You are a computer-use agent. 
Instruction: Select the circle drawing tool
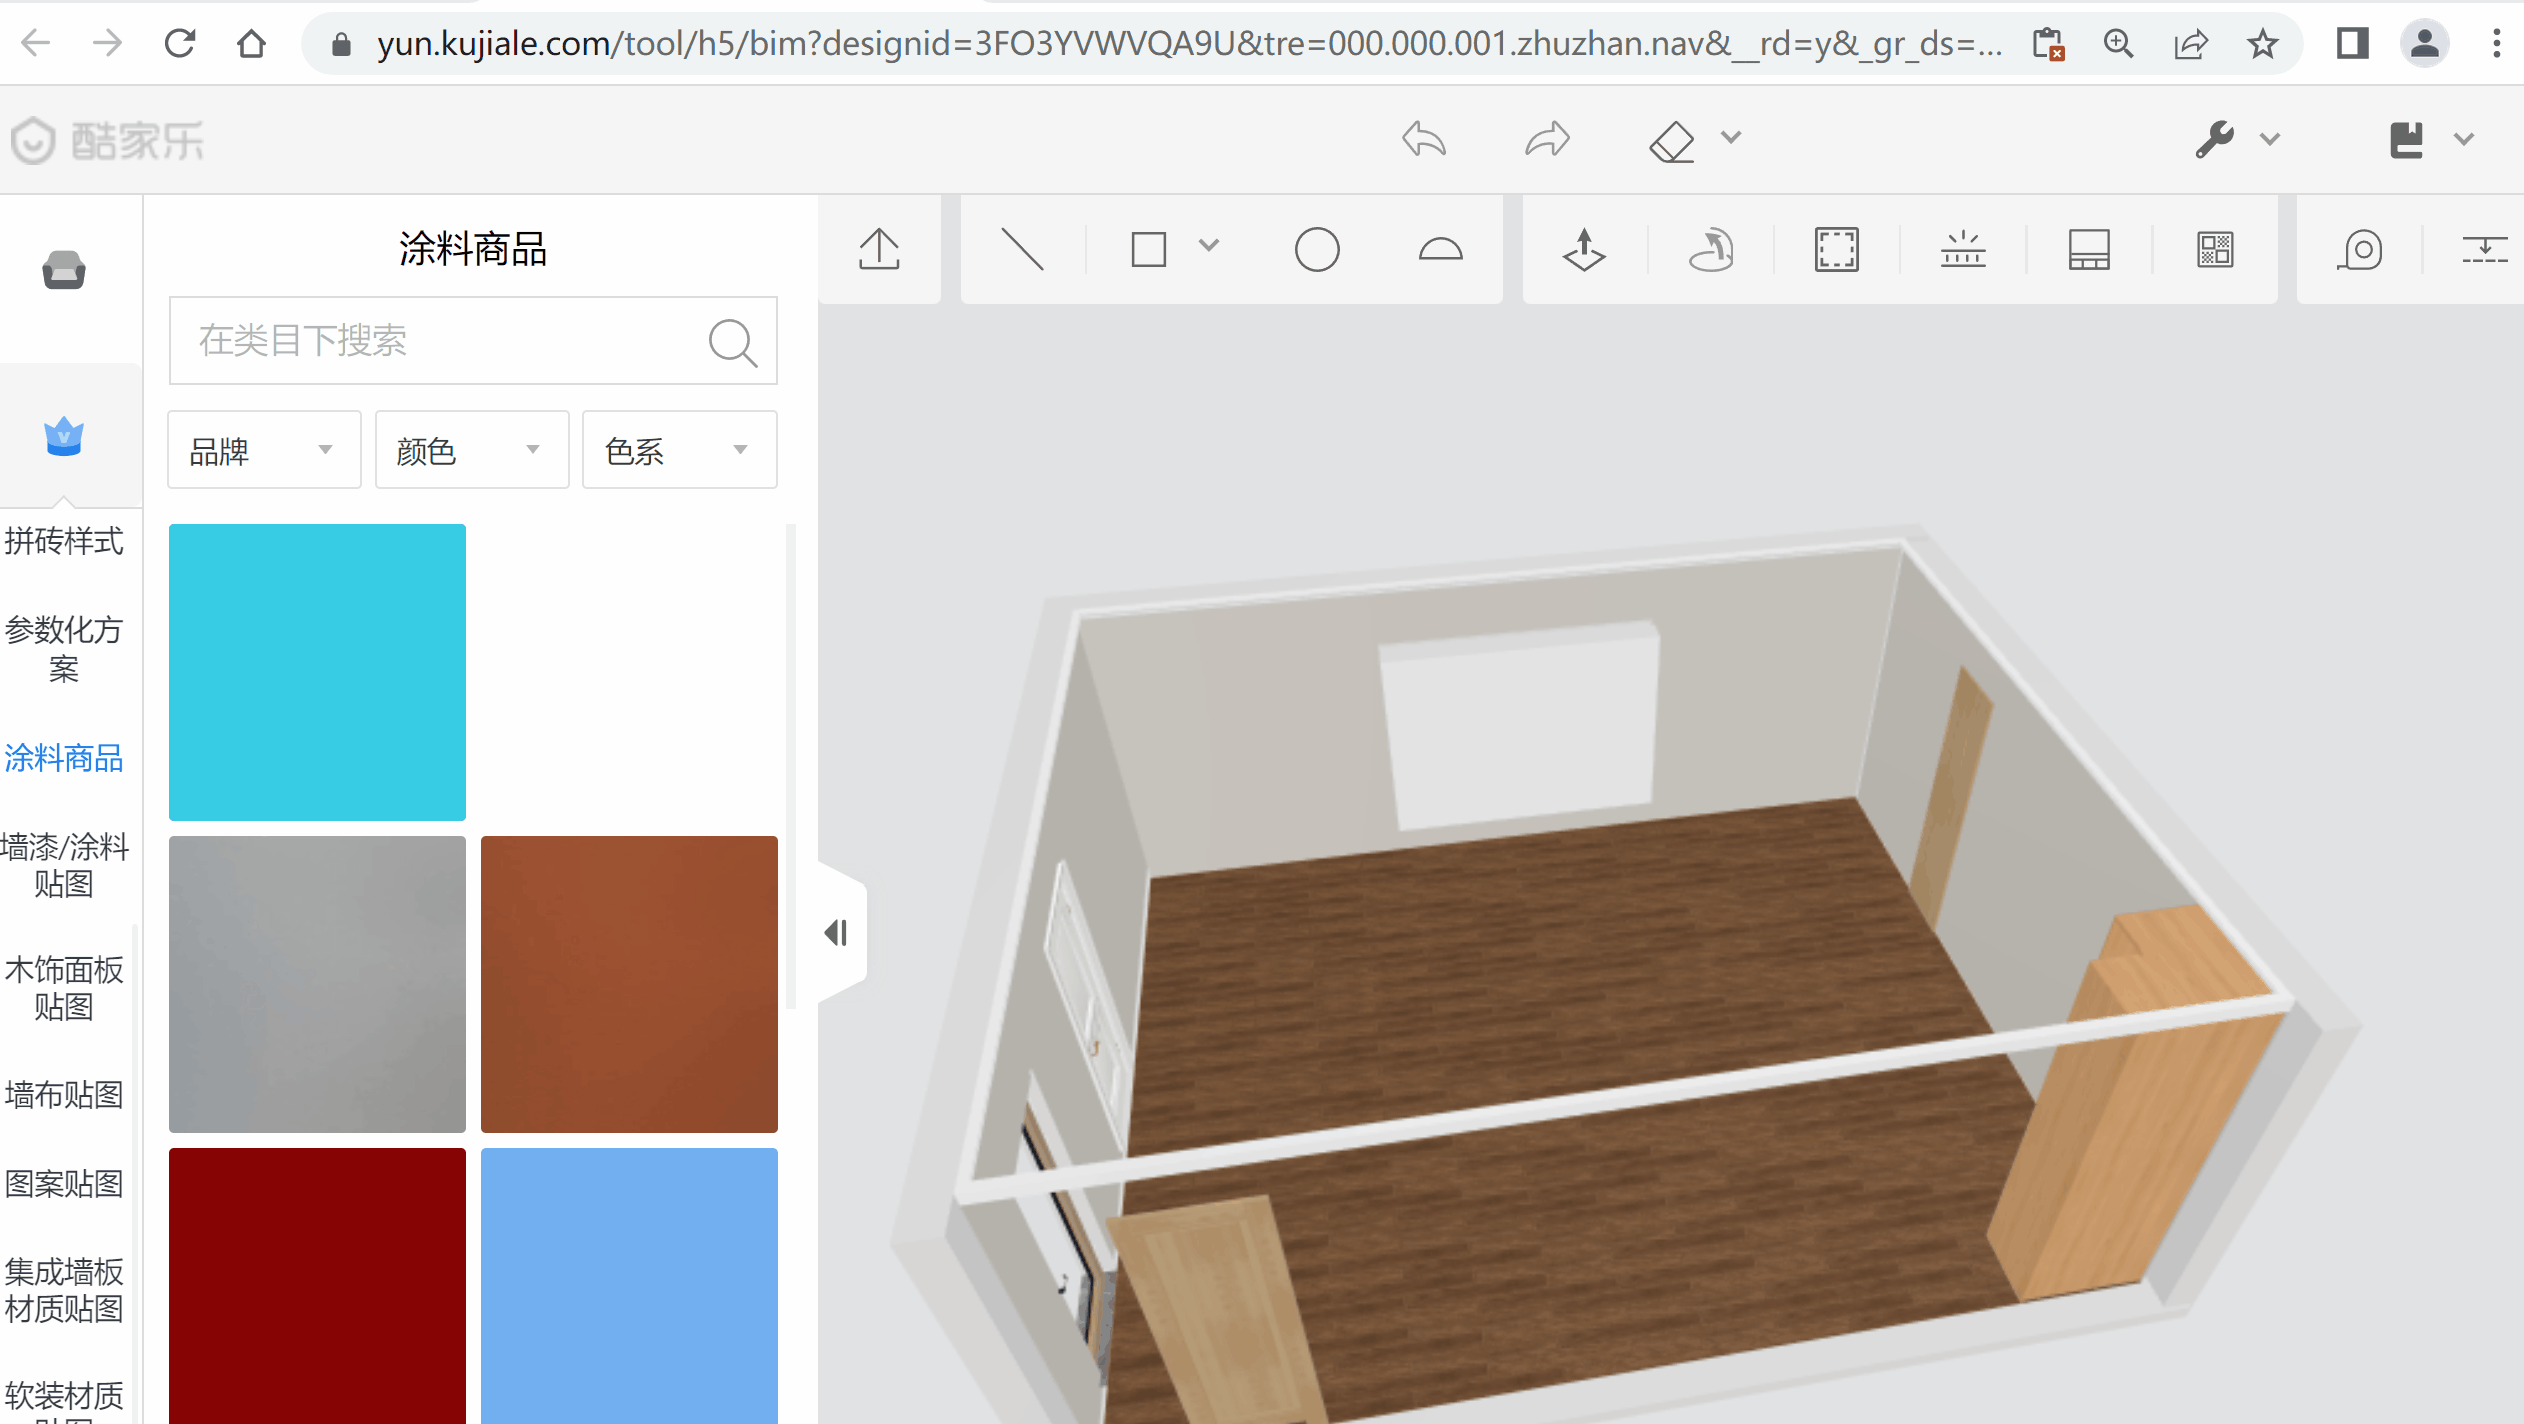(x=1316, y=250)
